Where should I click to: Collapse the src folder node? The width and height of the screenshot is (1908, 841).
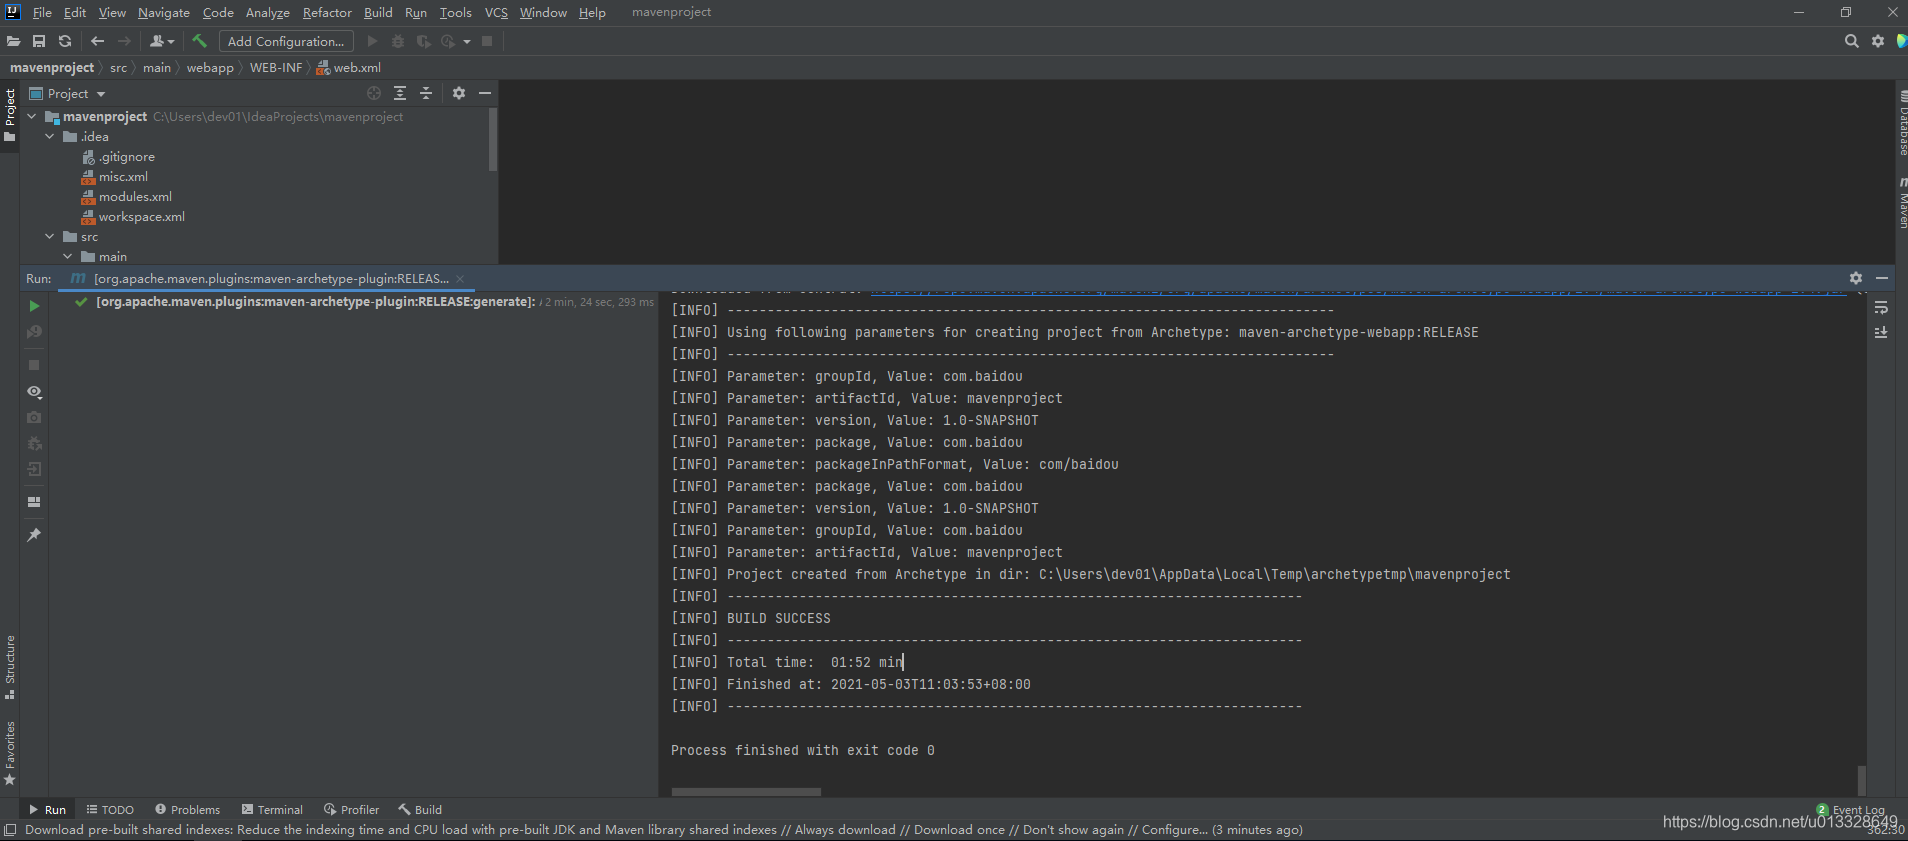point(50,237)
